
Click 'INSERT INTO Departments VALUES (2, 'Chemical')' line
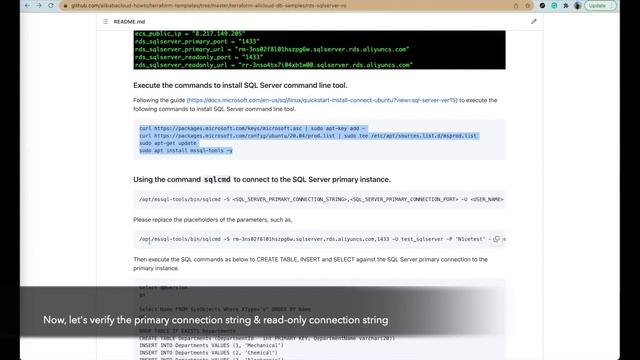point(208,353)
